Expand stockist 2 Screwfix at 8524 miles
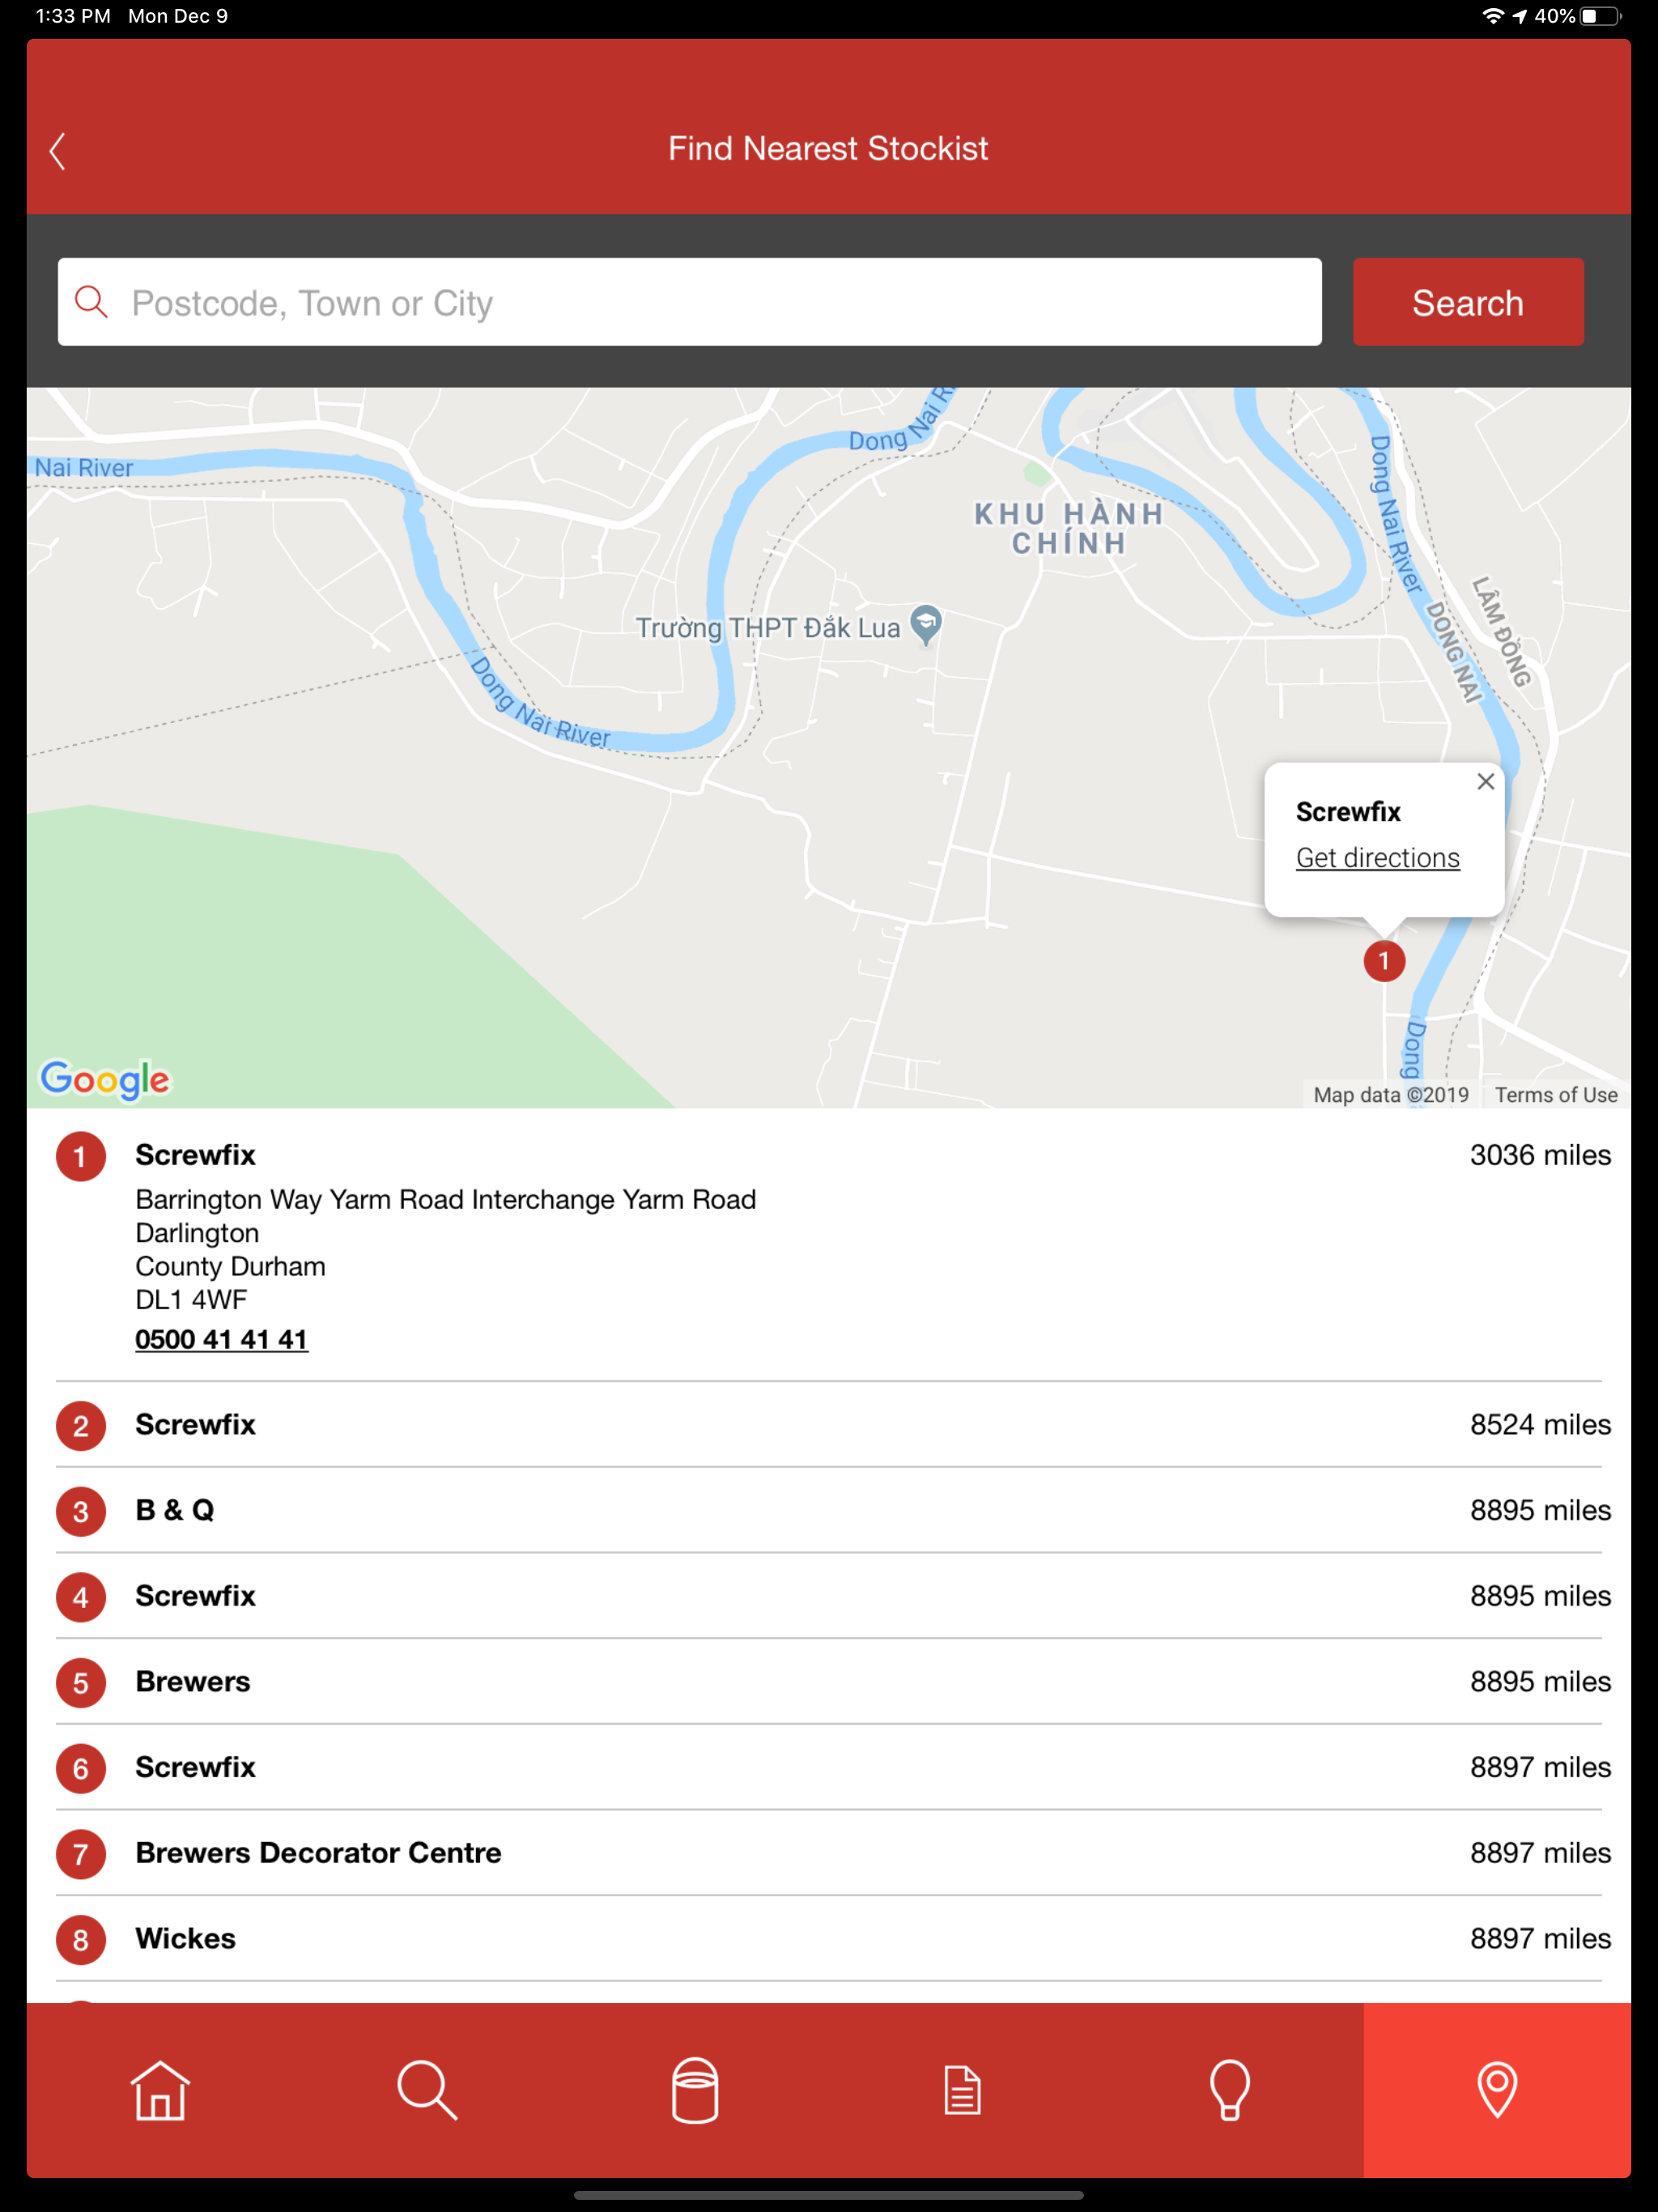Image resolution: width=1658 pixels, height=2212 pixels. click(829, 1425)
